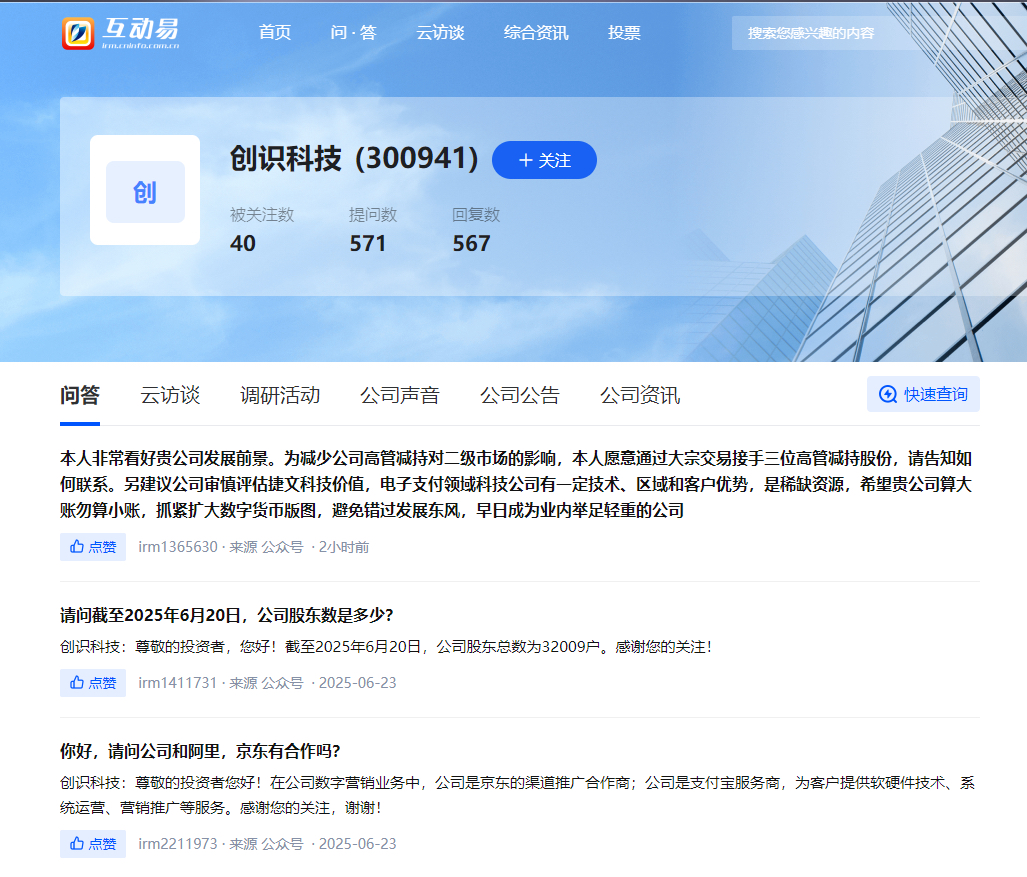Screen dimensions: 1027x877
Task: Open user irm2211973 profile
Action: pos(177,844)
